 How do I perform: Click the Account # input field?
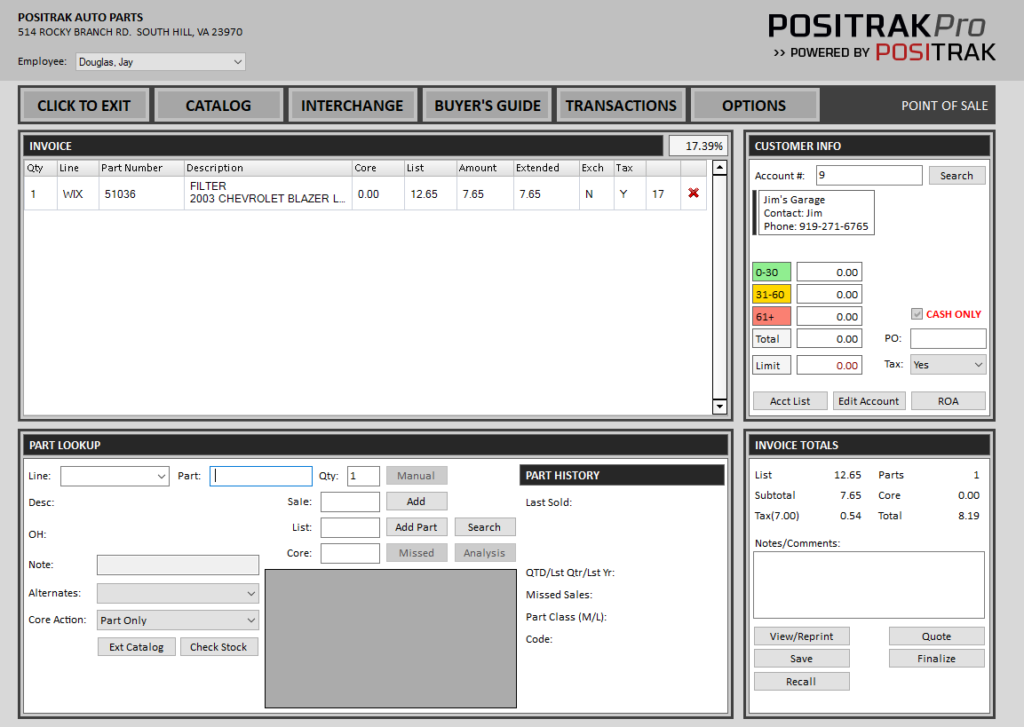869,175
